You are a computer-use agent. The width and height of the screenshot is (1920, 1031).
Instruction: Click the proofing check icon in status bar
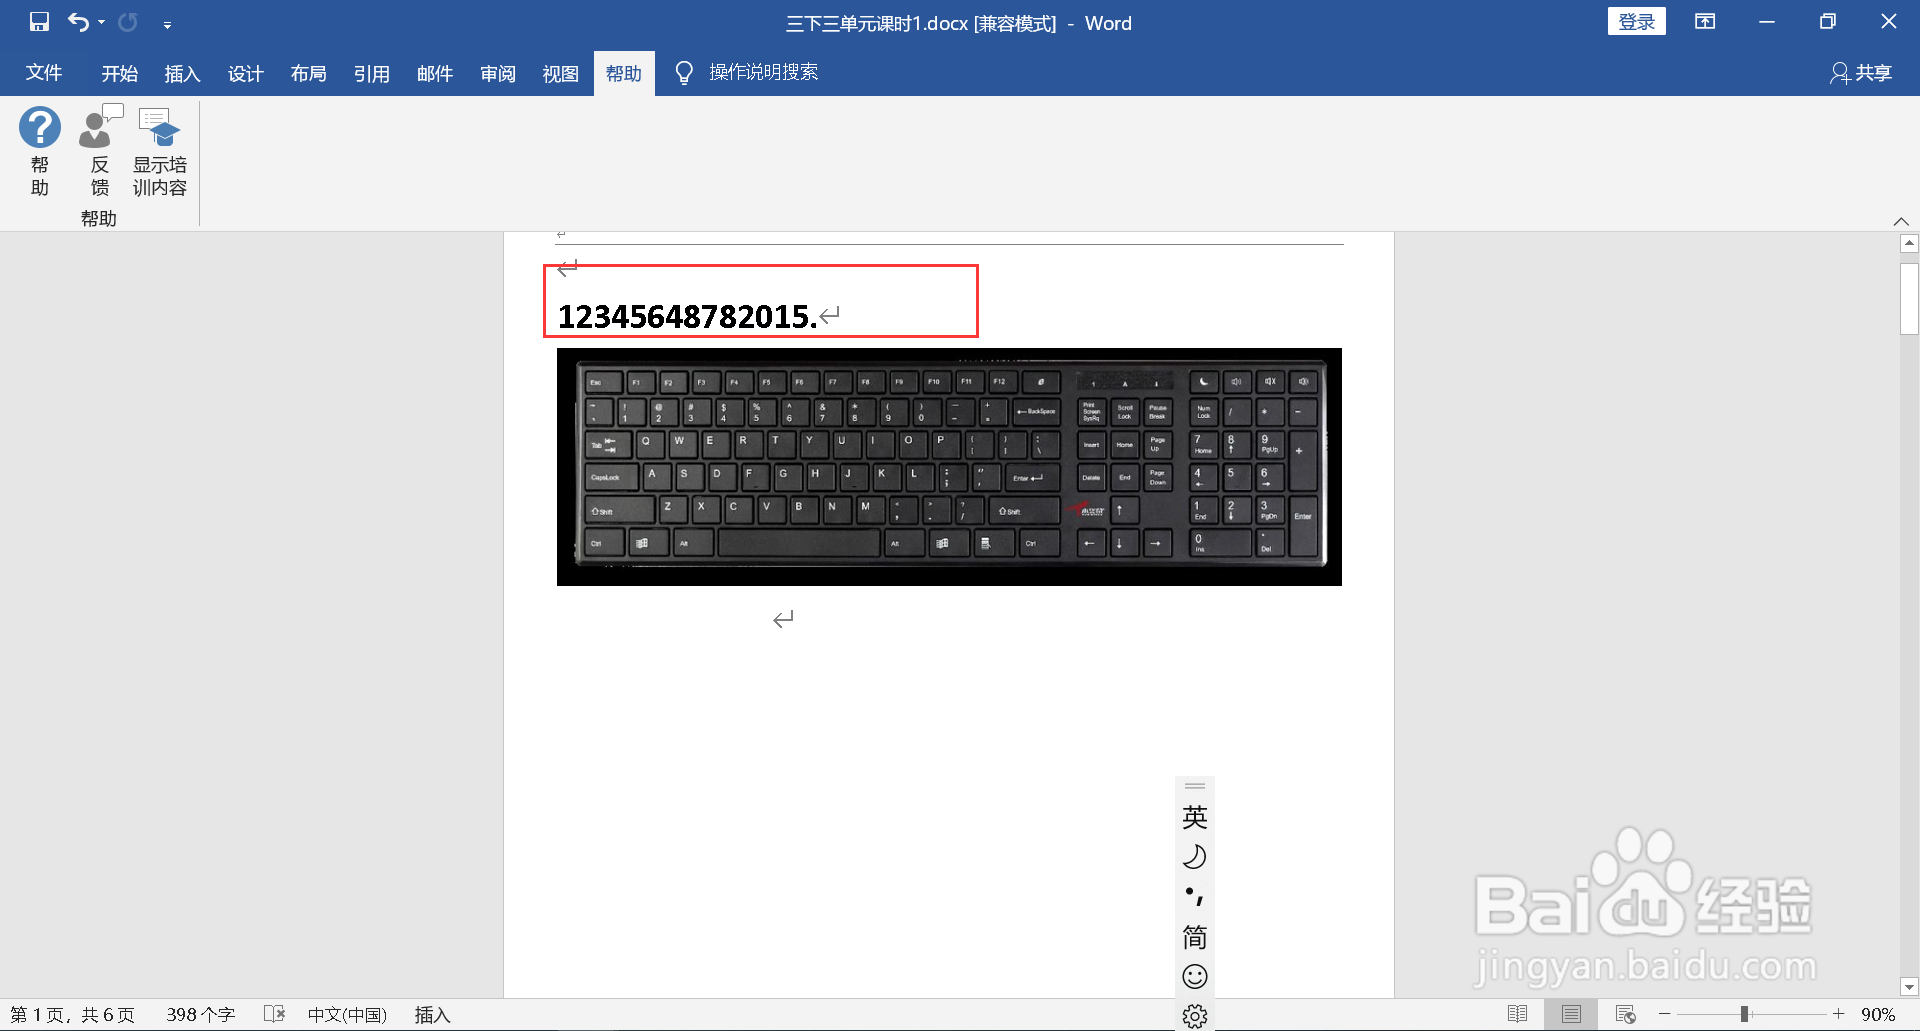[275, 1014]
